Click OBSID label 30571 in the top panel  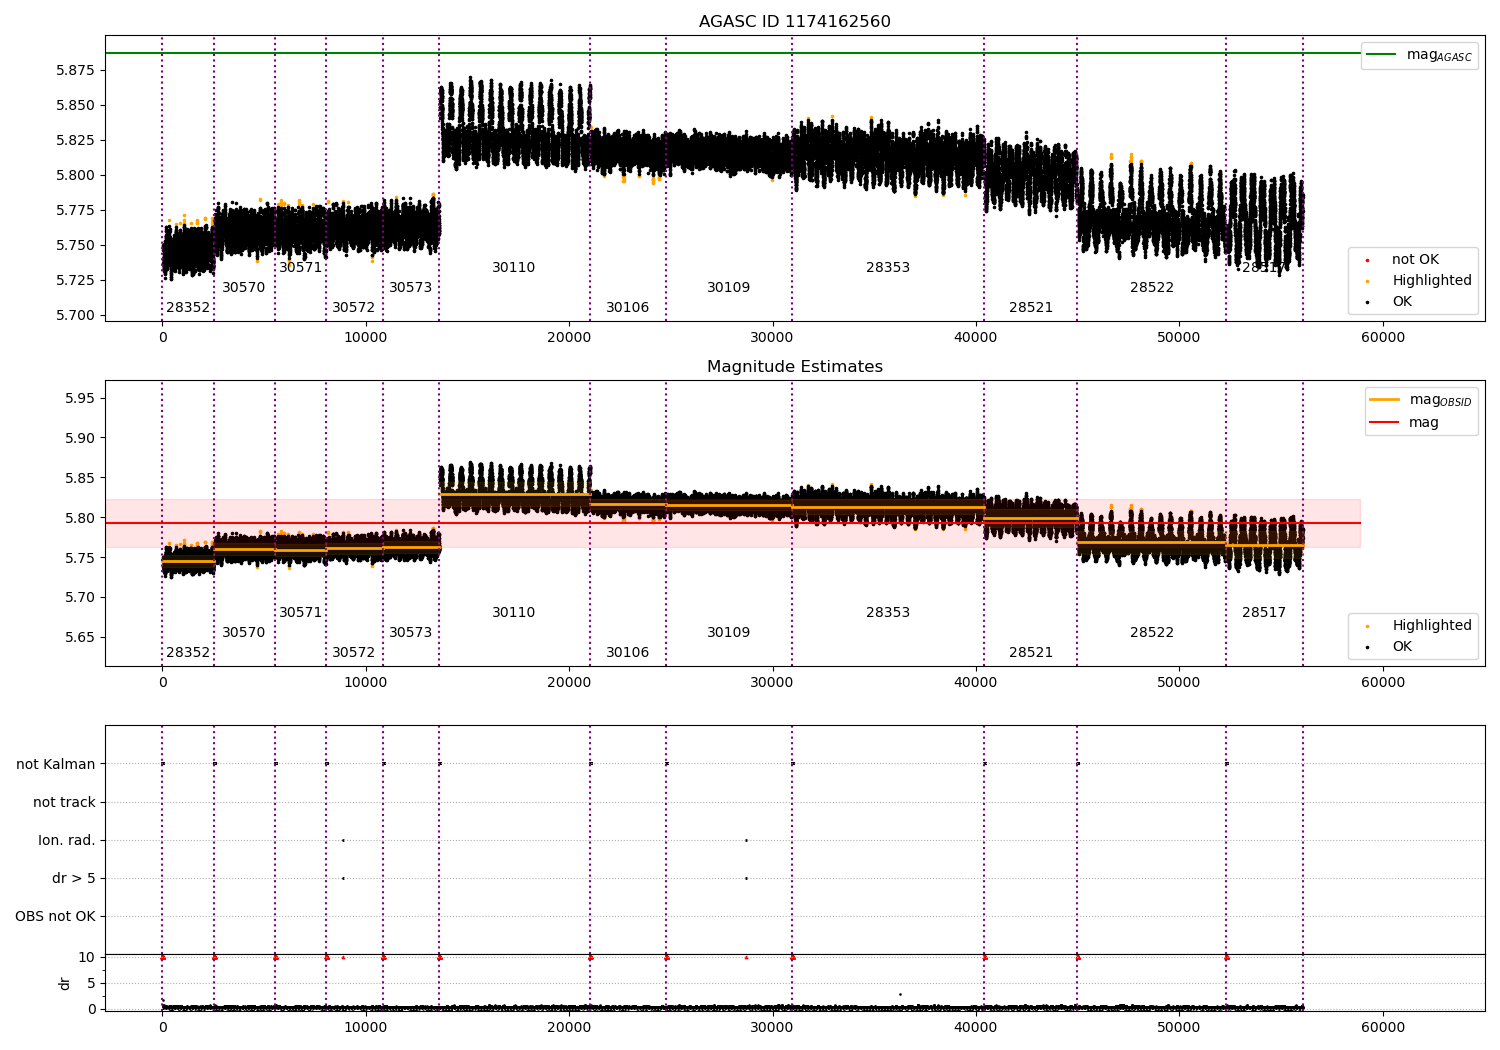tap(301, 267)
